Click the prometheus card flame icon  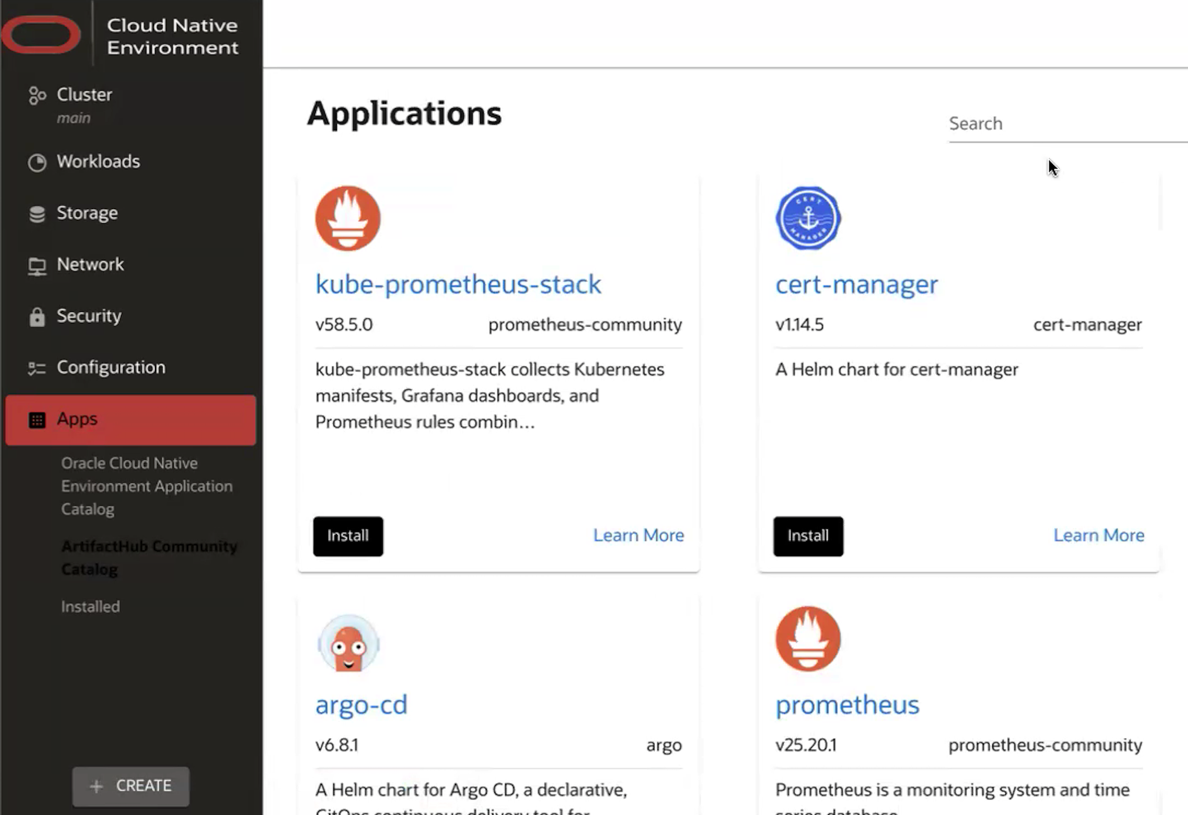click(x=808, y=639)
